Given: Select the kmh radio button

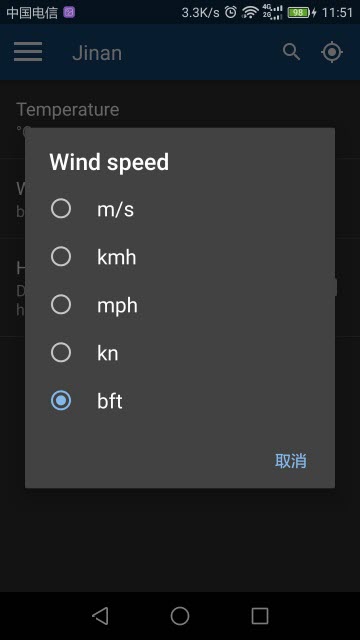Looking at the screenshot, I should (x=61, y=257).
